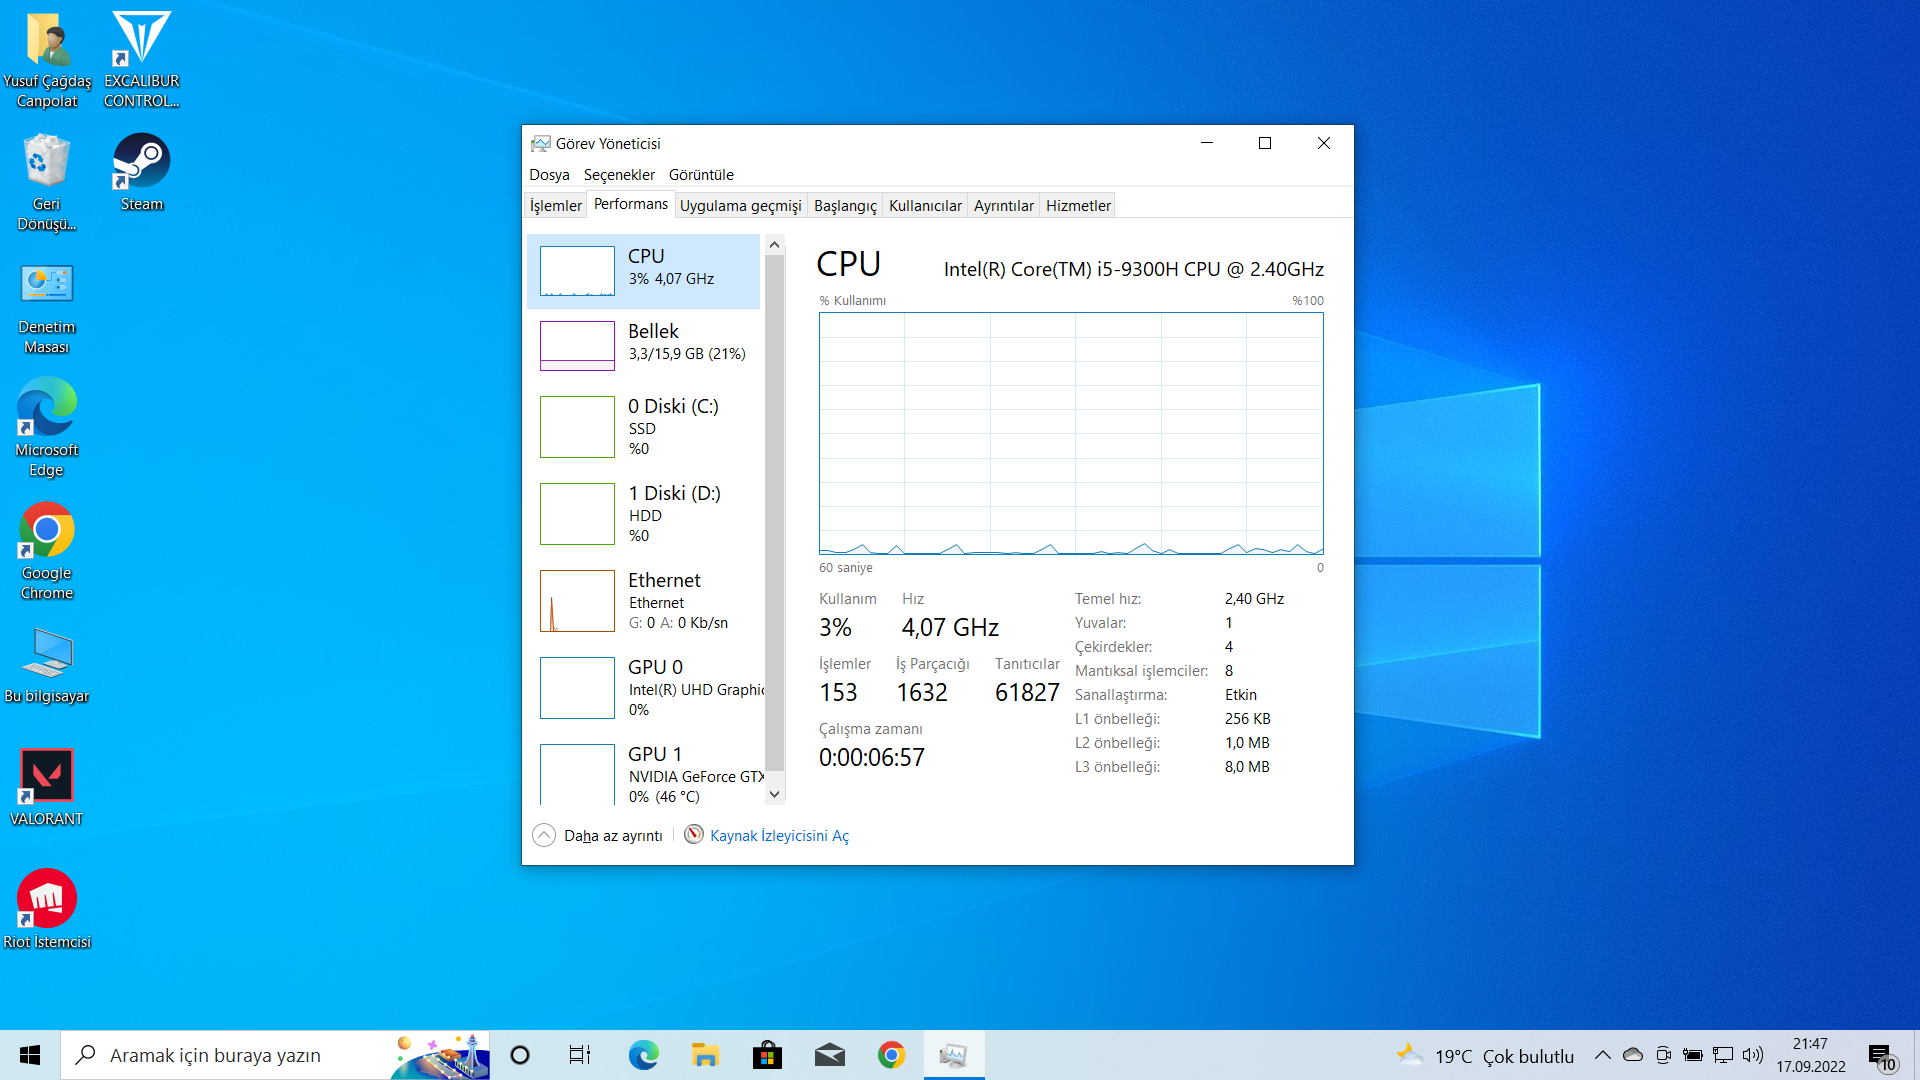This screenshot has width=1920, height=1080.
Task: Launch Edge from the taskbar
Action: coord(643,1055)
